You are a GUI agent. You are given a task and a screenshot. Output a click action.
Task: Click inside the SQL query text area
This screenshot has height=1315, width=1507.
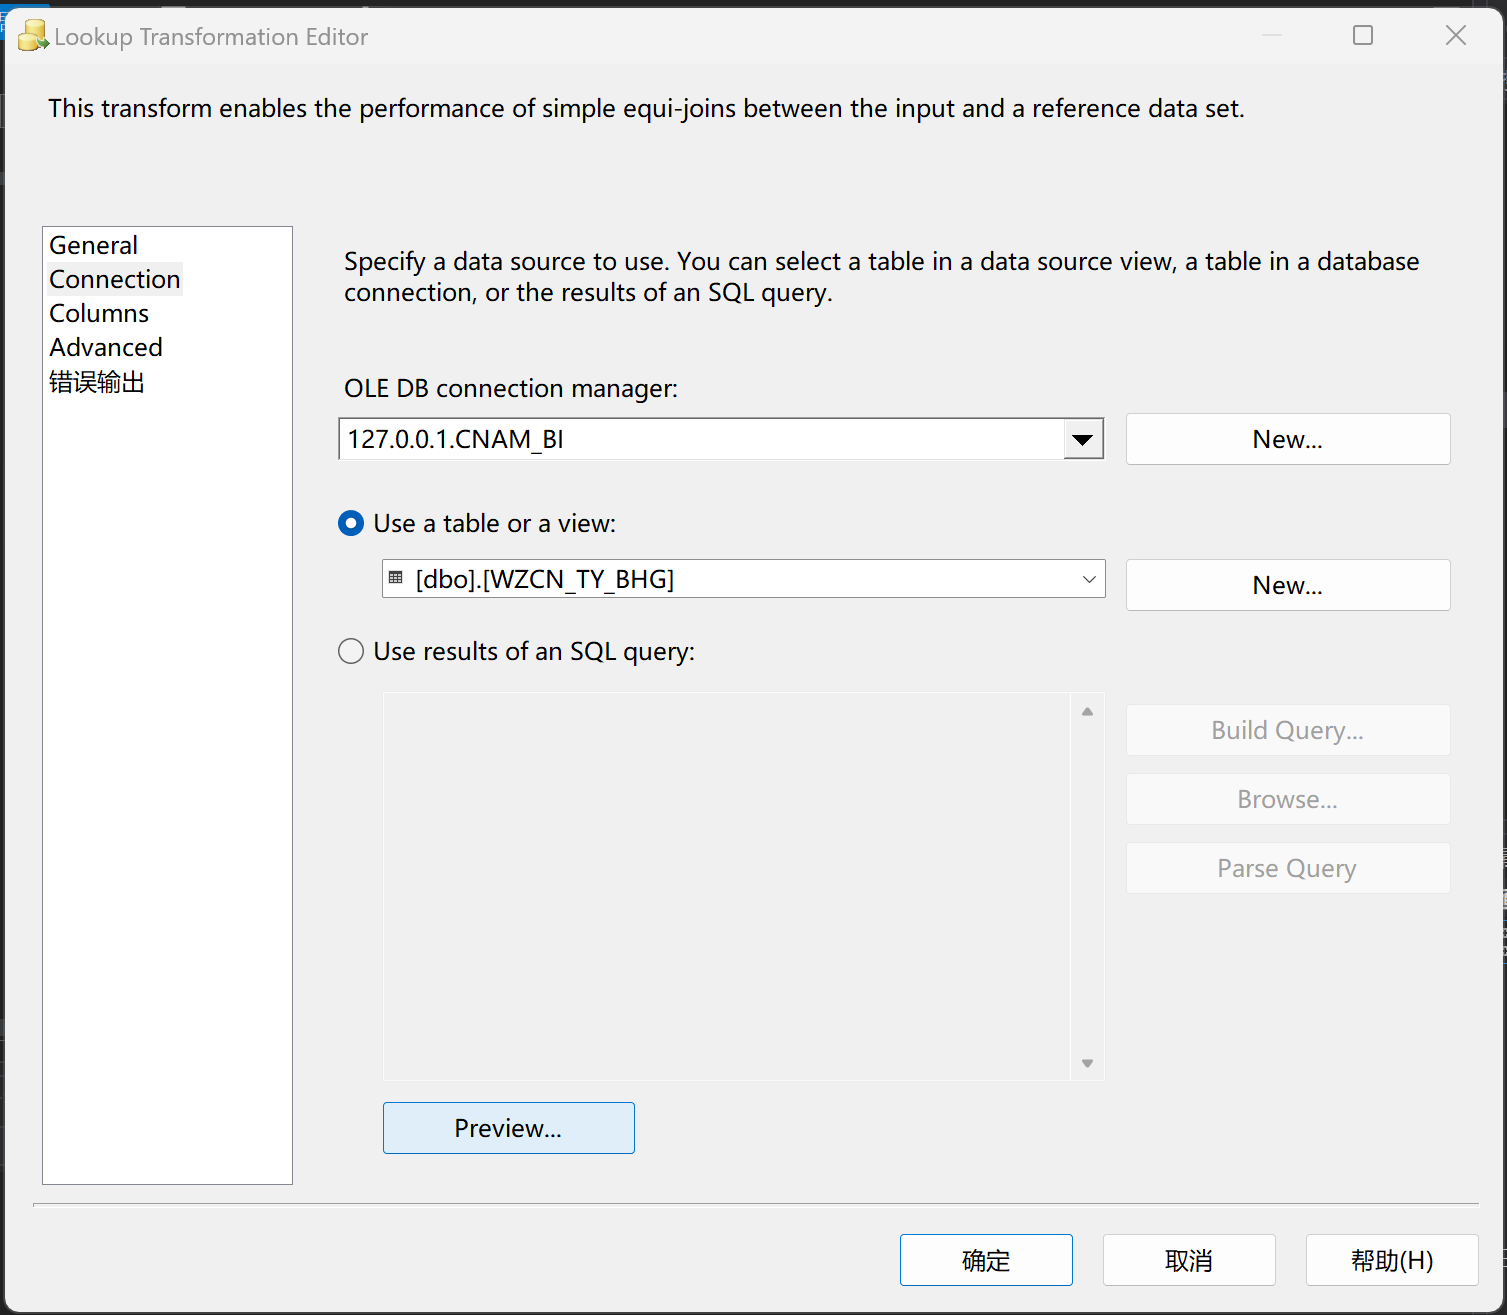point(727,886)
